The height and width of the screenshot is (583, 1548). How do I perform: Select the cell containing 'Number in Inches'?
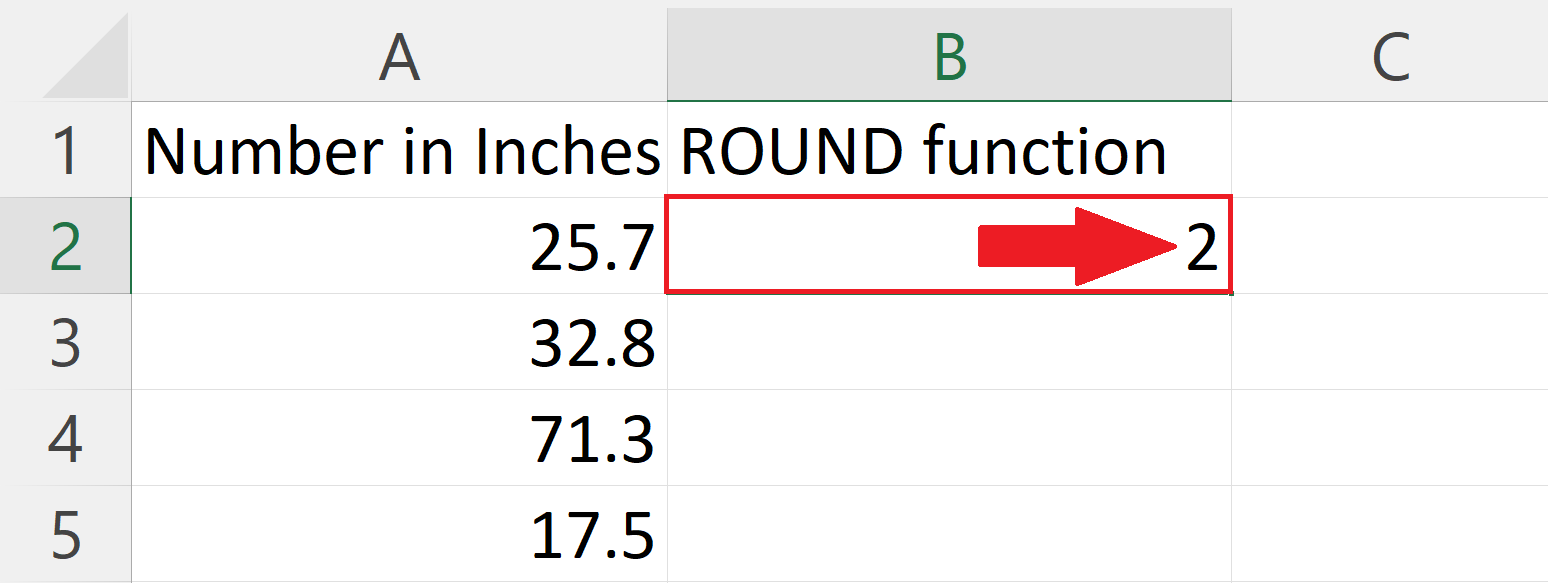399,150
